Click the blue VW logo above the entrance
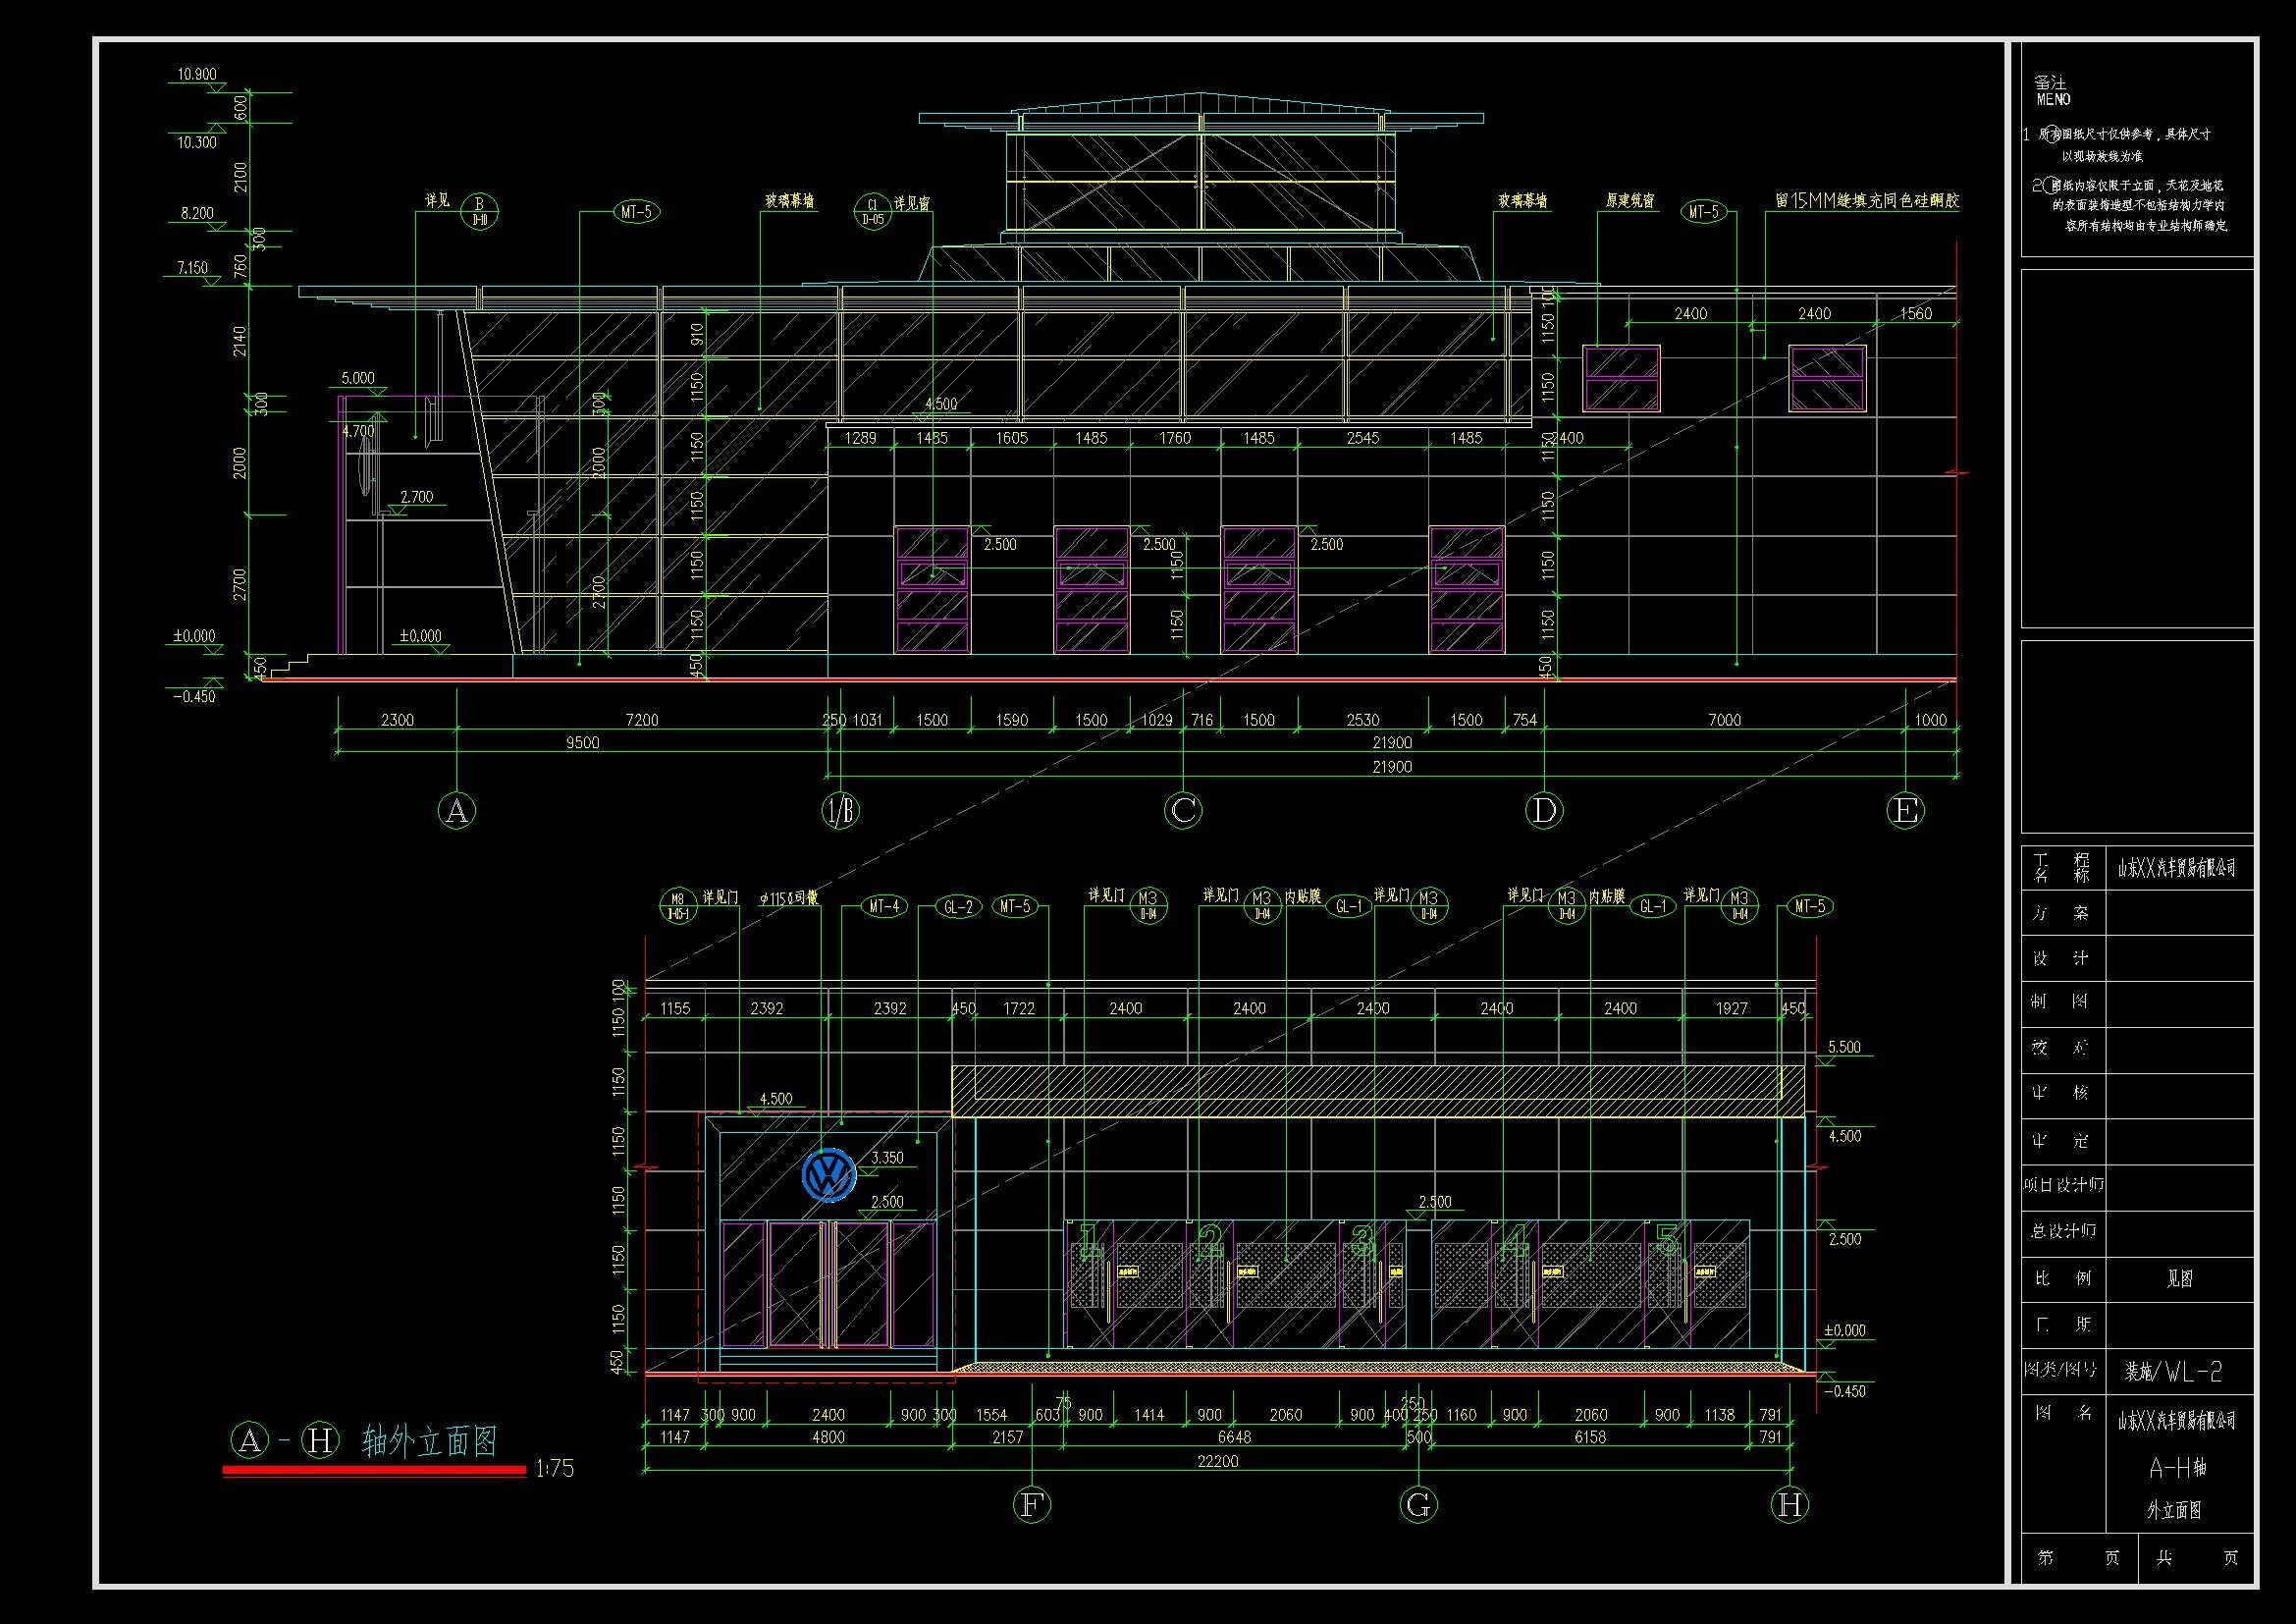This screenshot has height=1624, width=2296. click(829, 1175)
